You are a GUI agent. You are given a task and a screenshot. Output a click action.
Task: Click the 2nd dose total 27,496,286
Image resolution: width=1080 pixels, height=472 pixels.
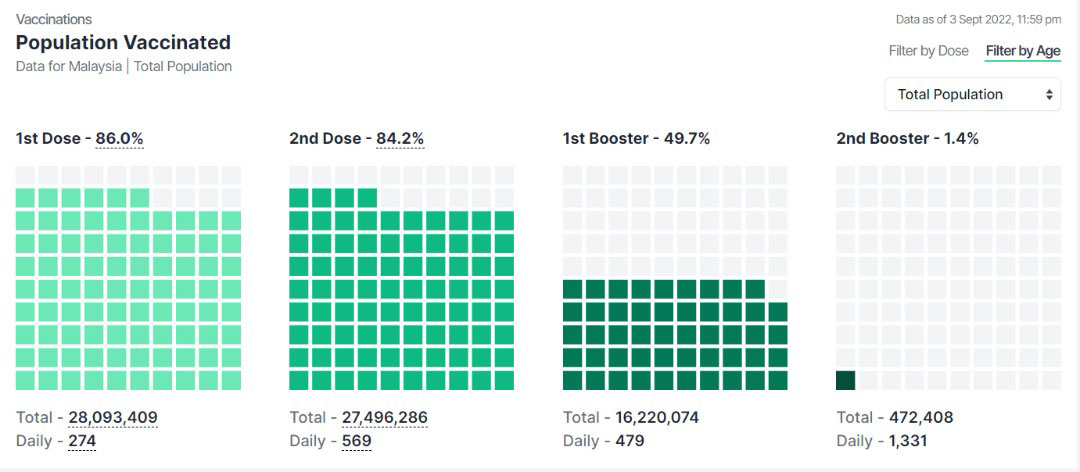(384, 417)
